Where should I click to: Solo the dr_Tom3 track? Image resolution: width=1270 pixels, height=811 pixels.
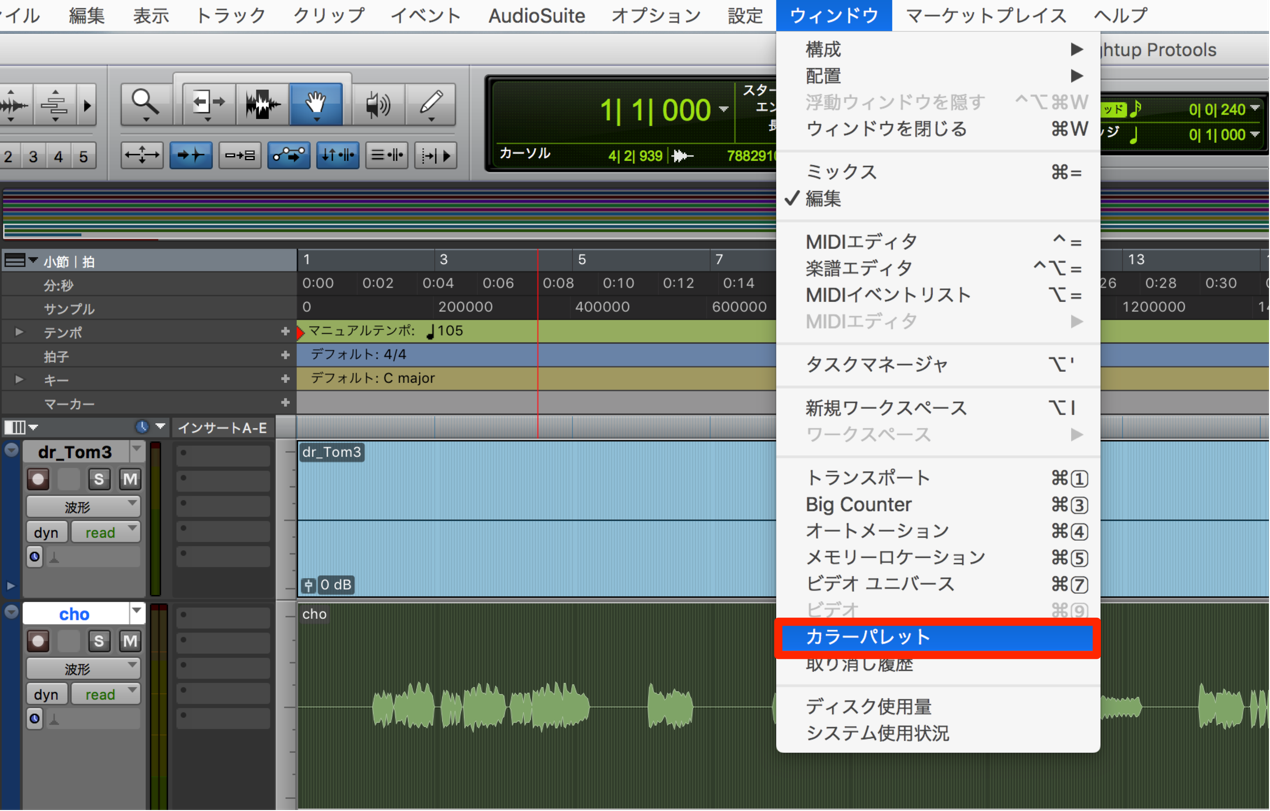pyautogui.click(x=98, y=479)
